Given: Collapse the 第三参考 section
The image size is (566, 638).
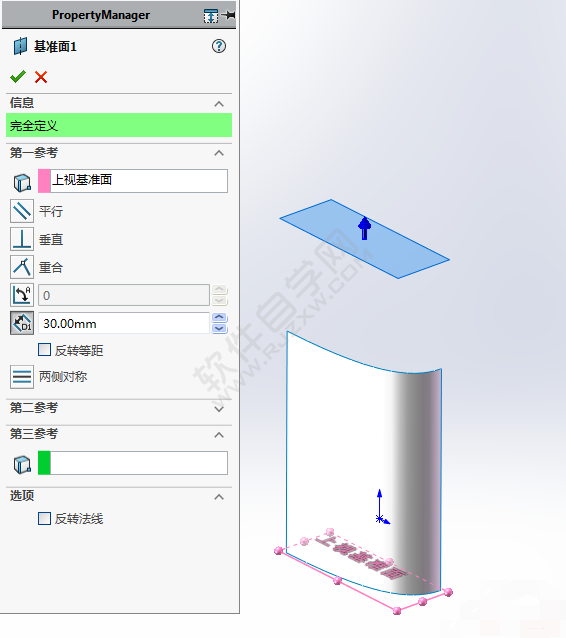Looking at the screenshot, I should [219, 435].
